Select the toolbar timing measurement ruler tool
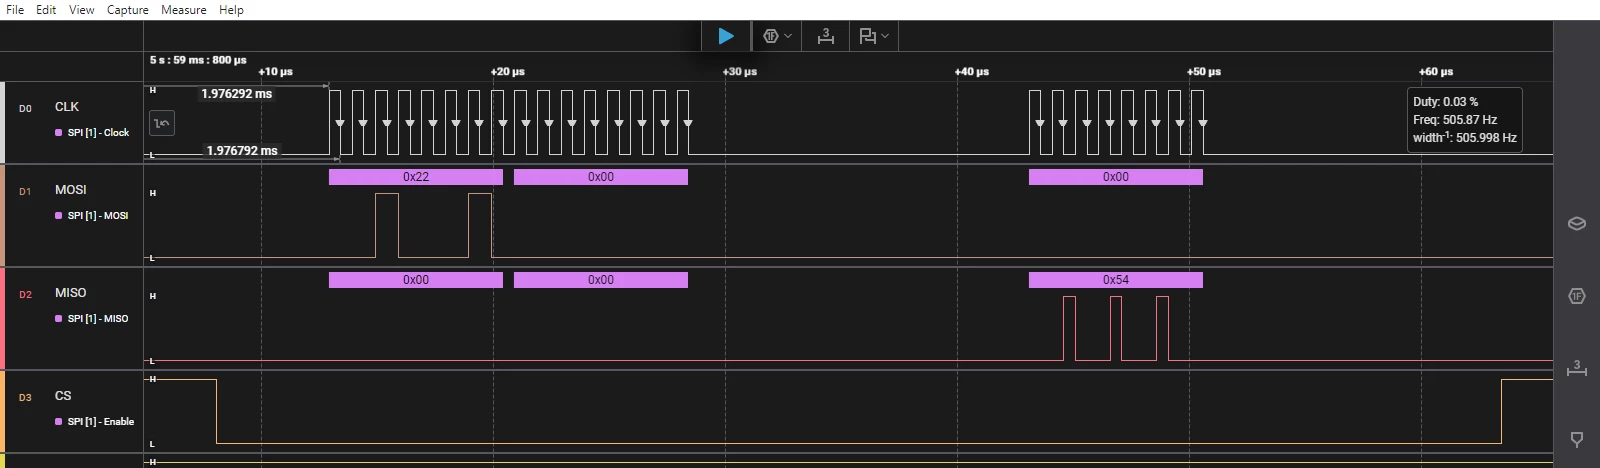This screenshot has height=468, width=1600. 825,36
